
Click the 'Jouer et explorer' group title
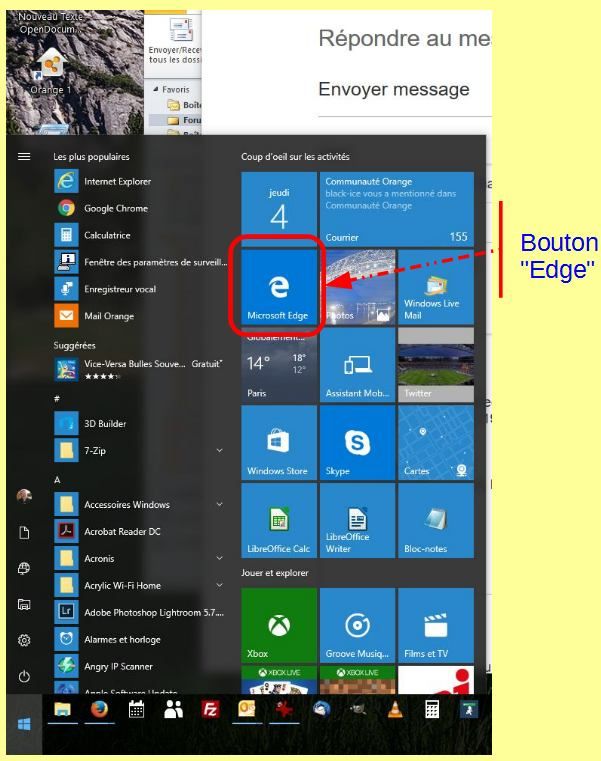[275, 573]
